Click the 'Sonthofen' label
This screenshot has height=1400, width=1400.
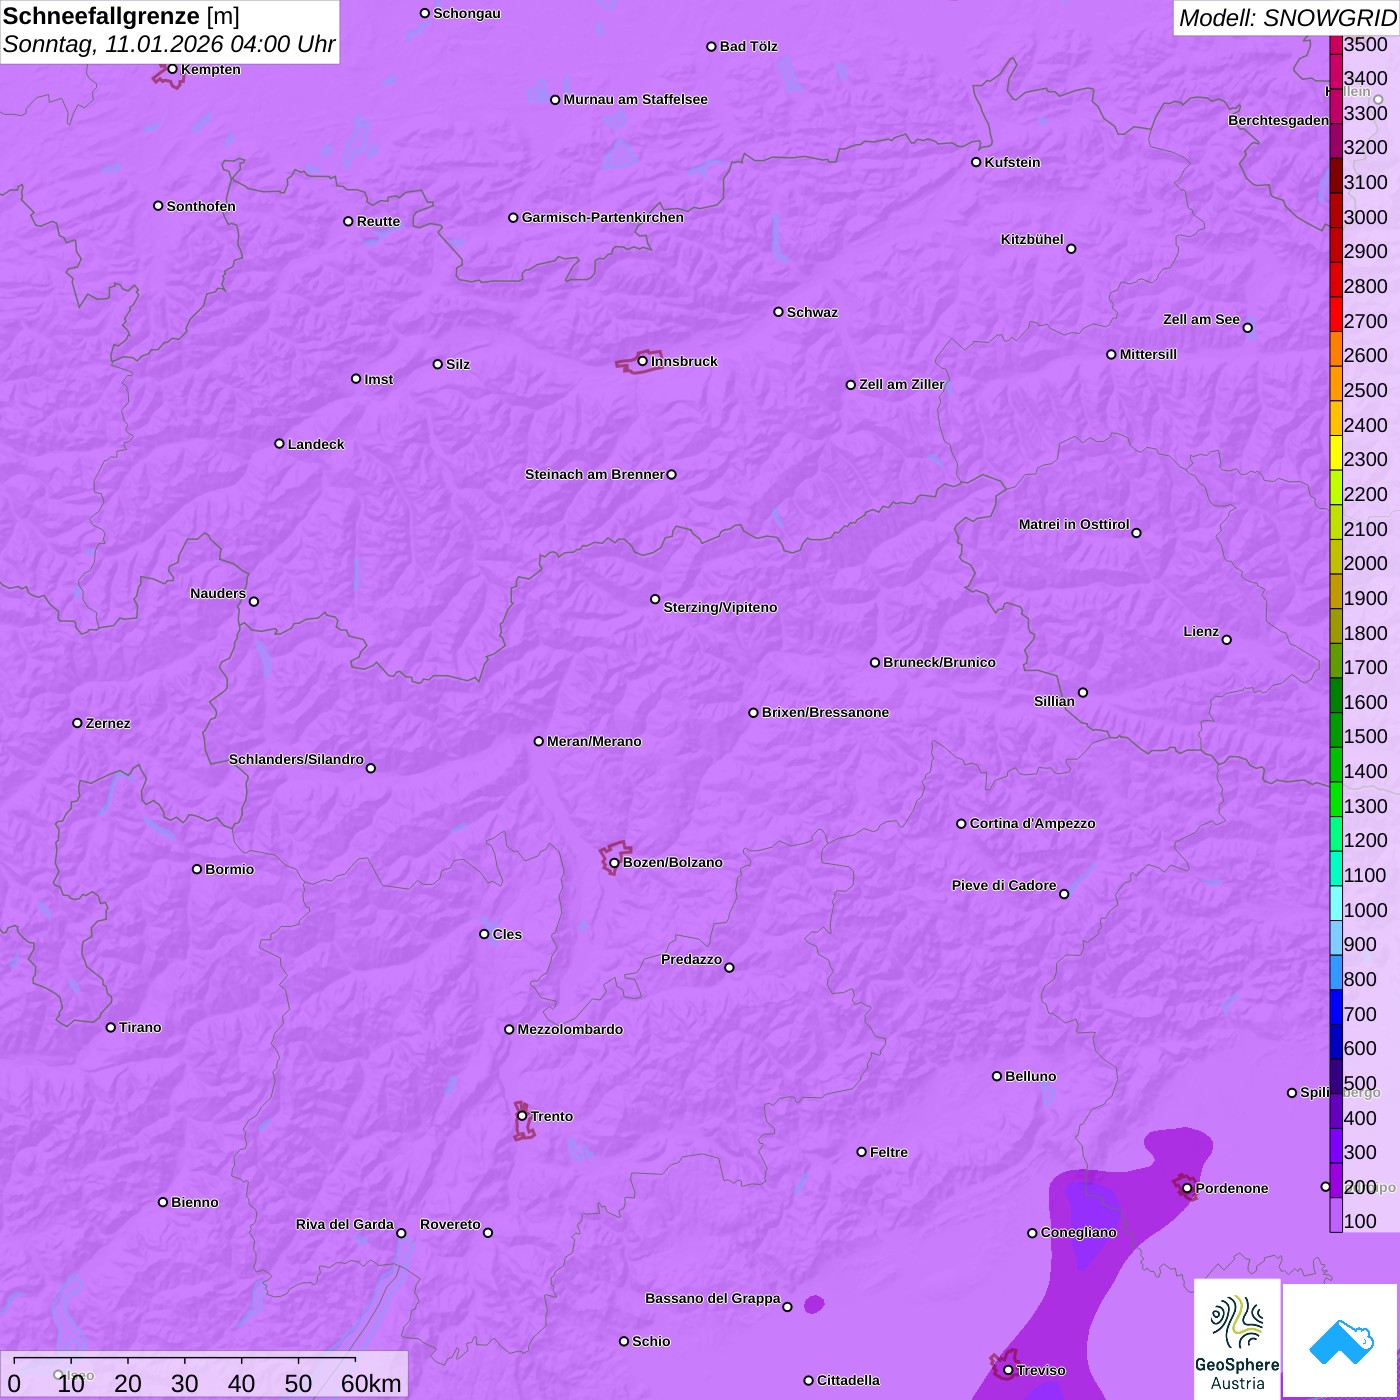[201, 206]
